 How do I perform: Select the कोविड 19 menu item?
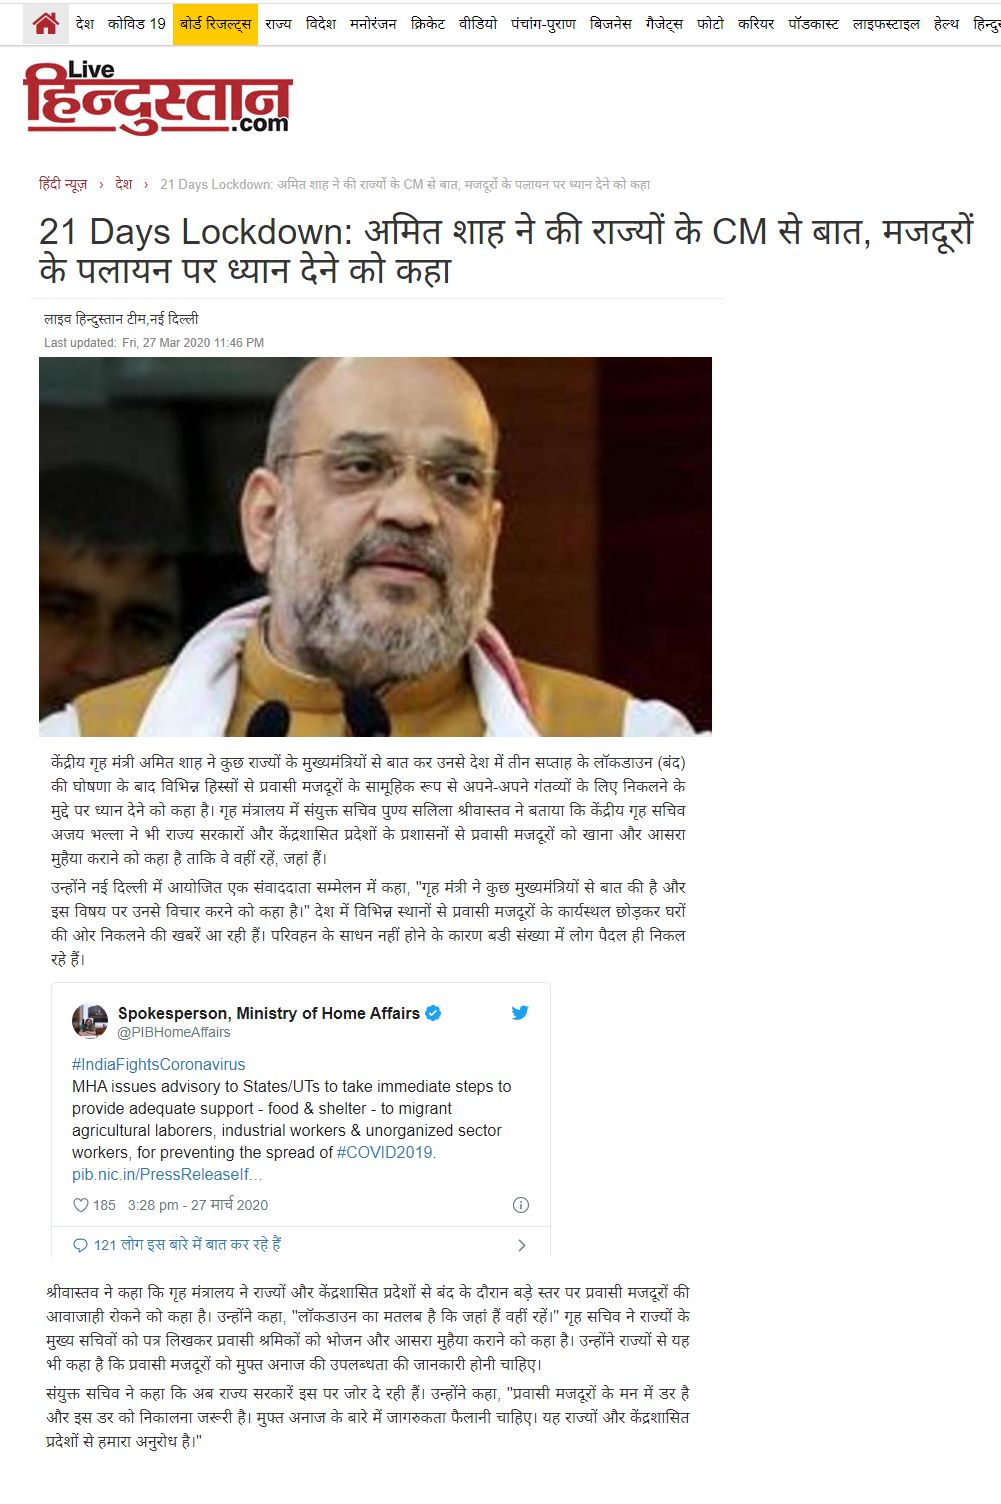[137, 23]
